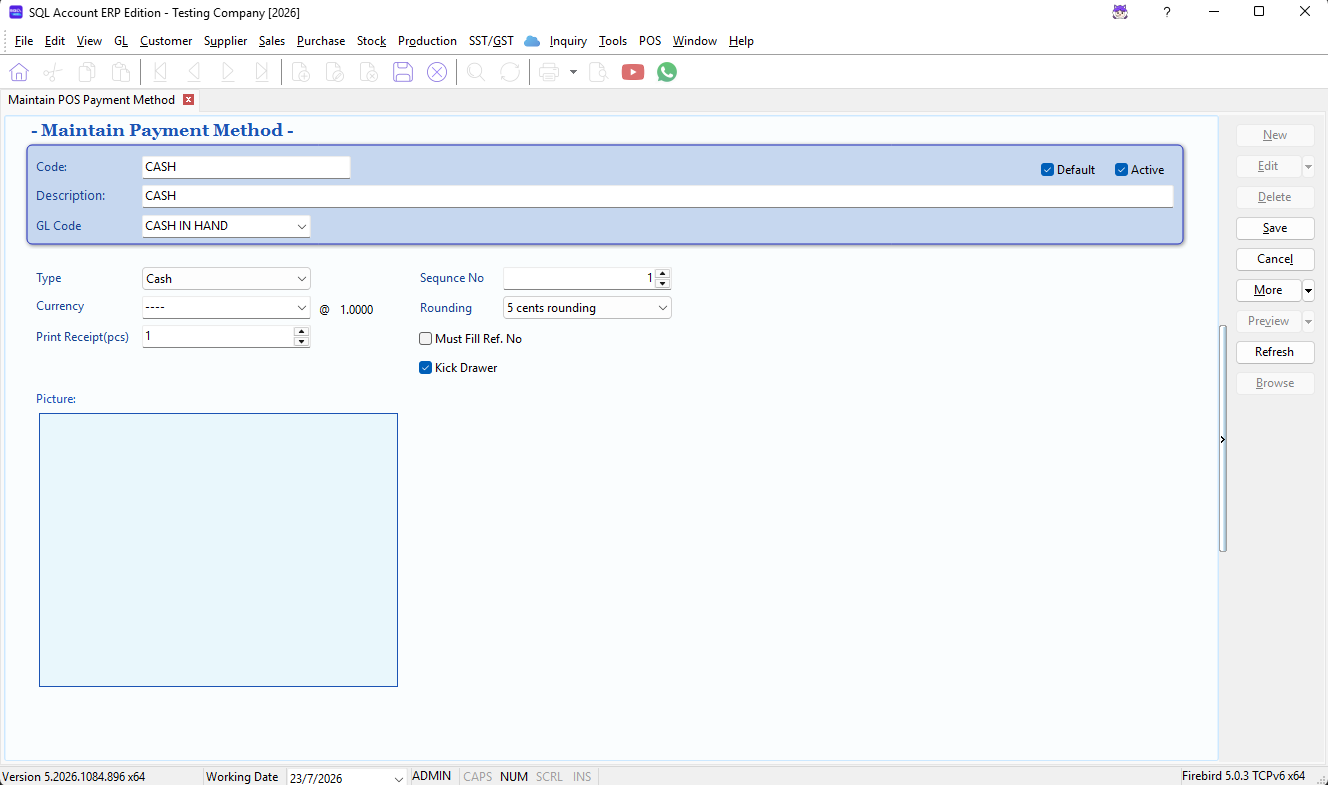Click the print preview document icon

598,72
